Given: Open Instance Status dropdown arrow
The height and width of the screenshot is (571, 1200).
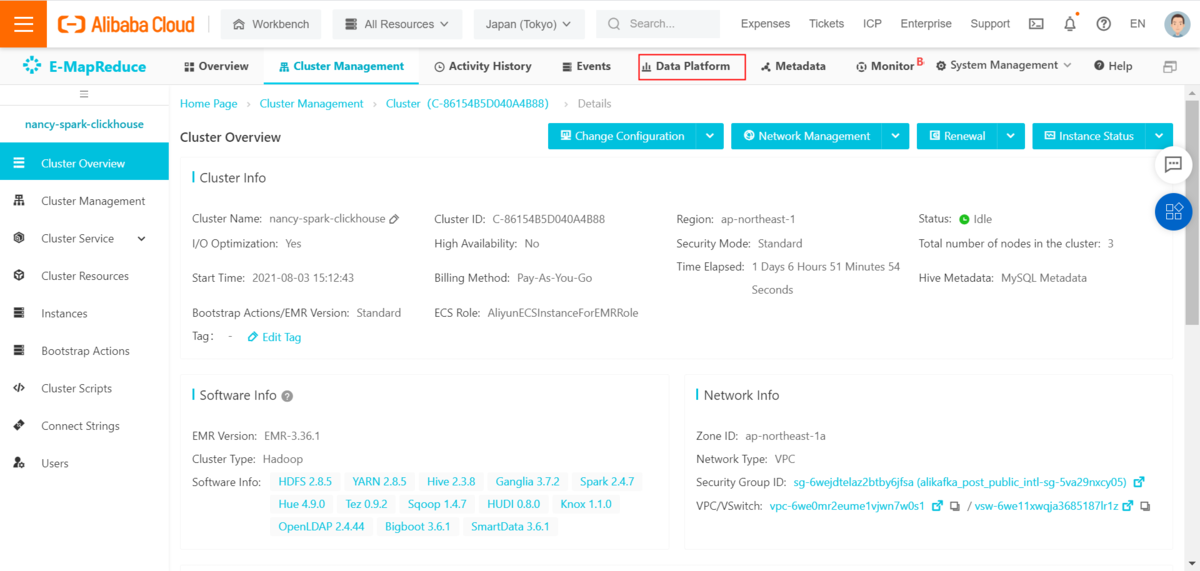Looking at the screenshot, I should [x=1160, y=136].
